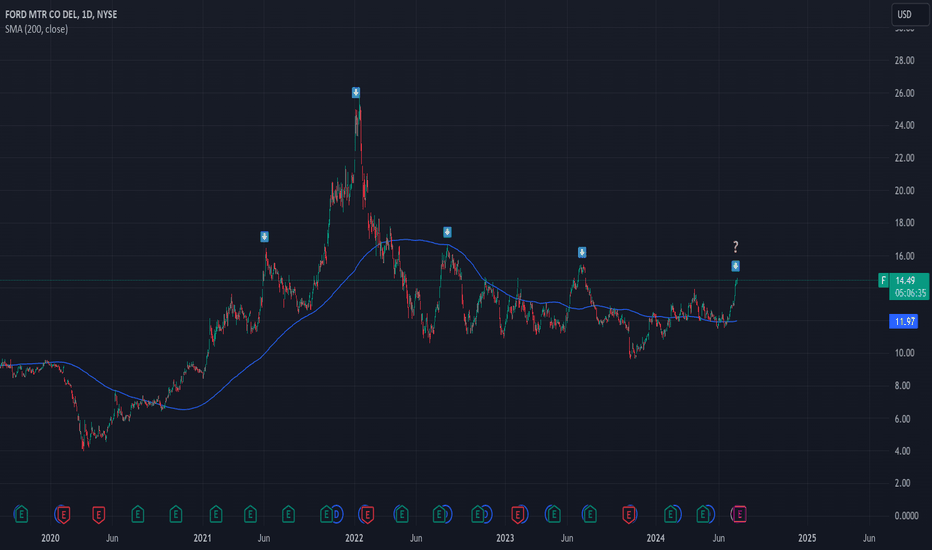932x550 pixels.
Task: Open the green earnings marker just before Jun 2024
Action: pos(703,514)
